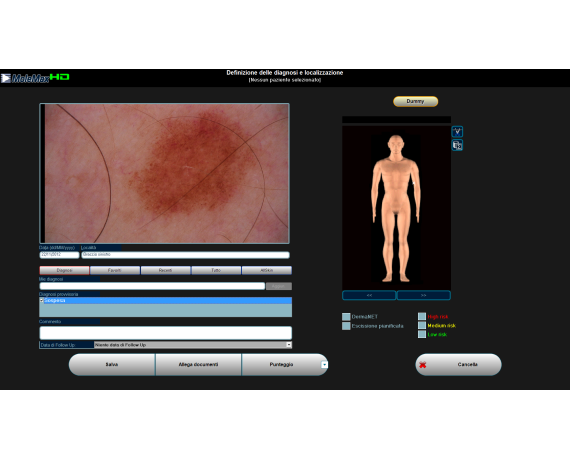Viewport: 570px width, 460px height.
Task: Click the Punteggio button
Action: 281,364
